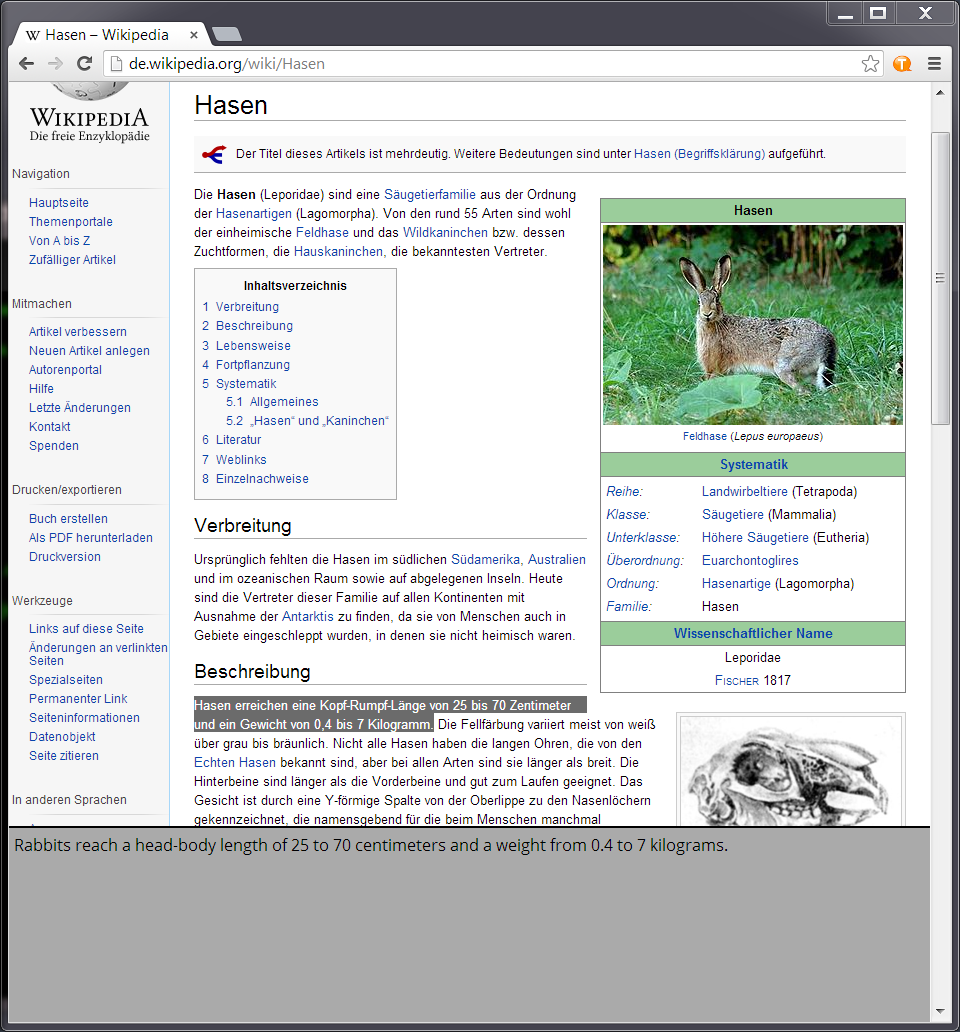Open the Systematik infobox heading link
The image size is (960, 1032).
tap(753, 465)
